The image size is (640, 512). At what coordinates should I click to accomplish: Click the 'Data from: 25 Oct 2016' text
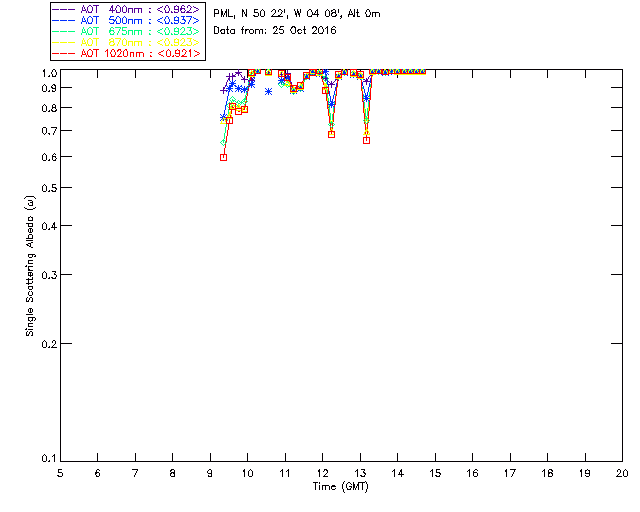pos(275,31)
